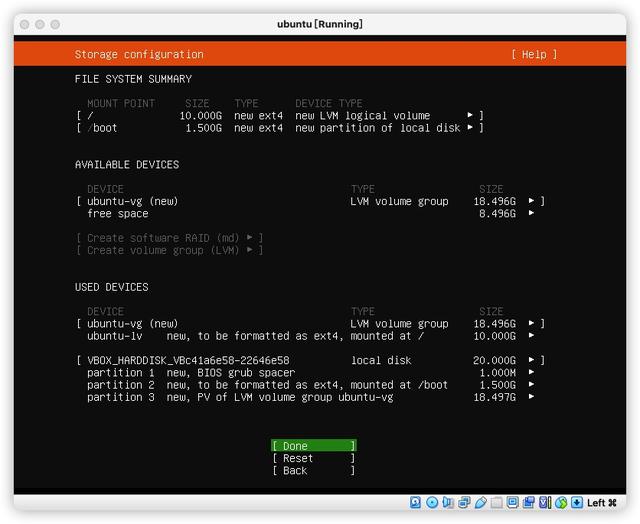Screen dimensions: 640x524
Task: Choose Create software RAID (md)
Action: pyautogui.click(x=169, y=238)
